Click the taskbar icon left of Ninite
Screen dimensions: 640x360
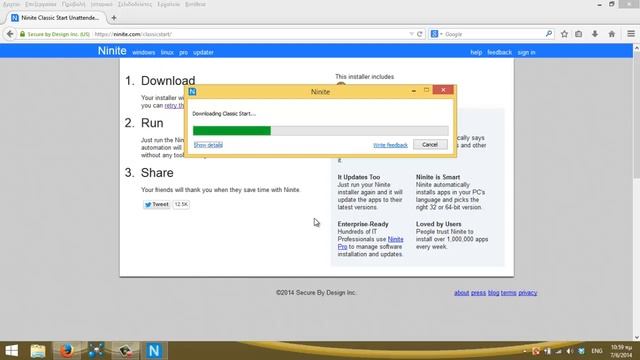125,351
